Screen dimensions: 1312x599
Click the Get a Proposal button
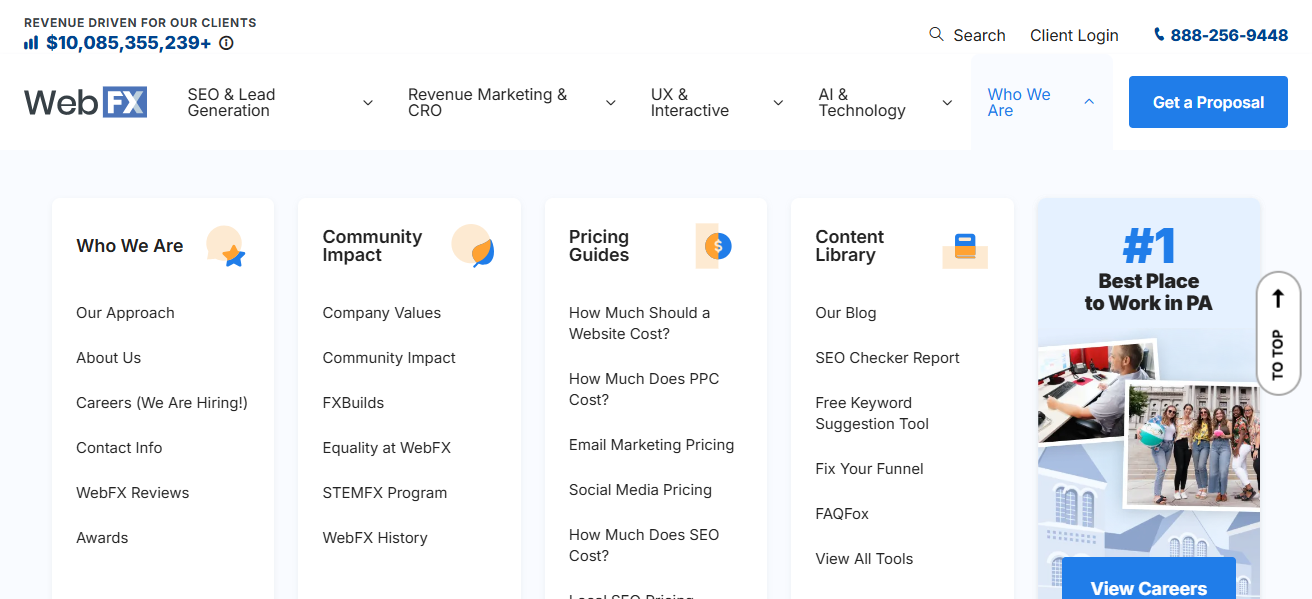[x=1208, y=102]
